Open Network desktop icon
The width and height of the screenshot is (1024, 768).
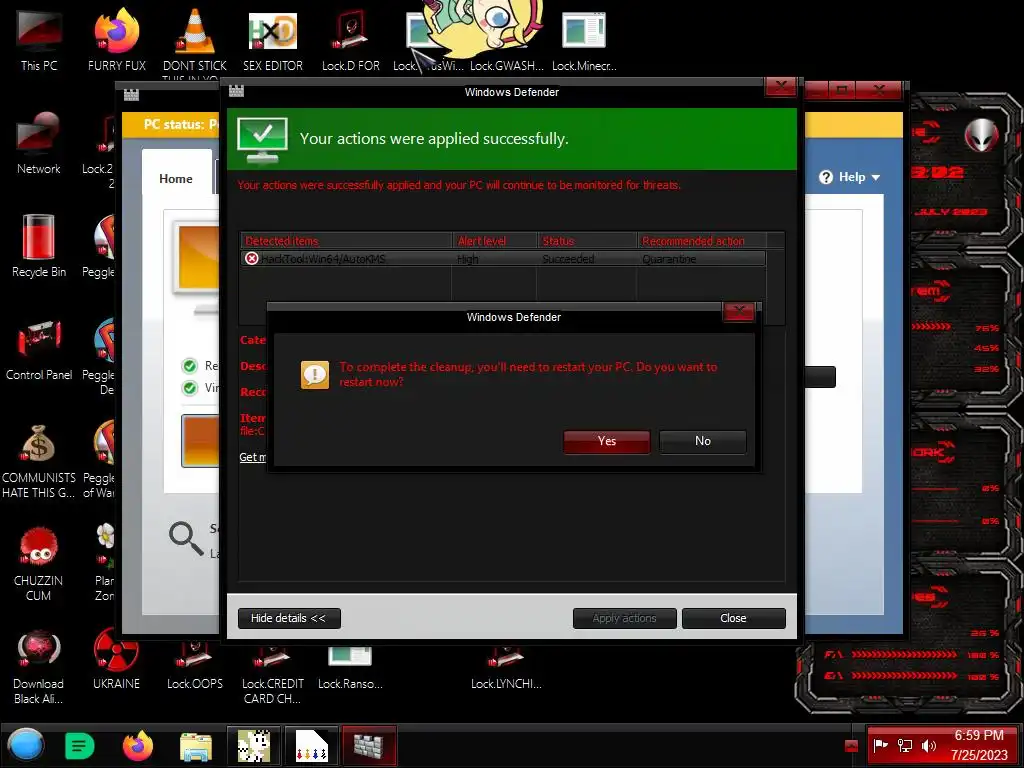(39, 144)
